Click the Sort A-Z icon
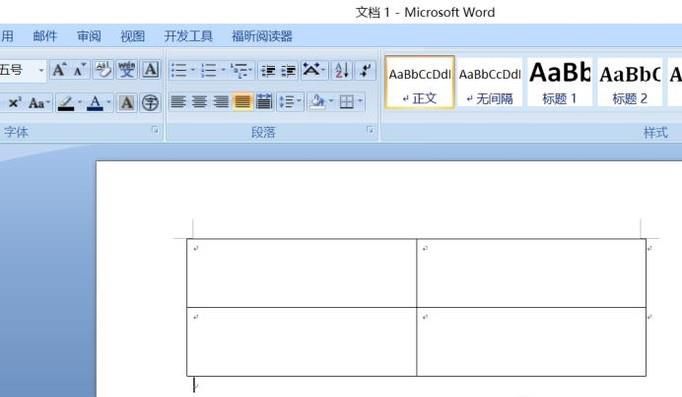The width and height of the screenshot is (682, 397). [x=341, y=70]
